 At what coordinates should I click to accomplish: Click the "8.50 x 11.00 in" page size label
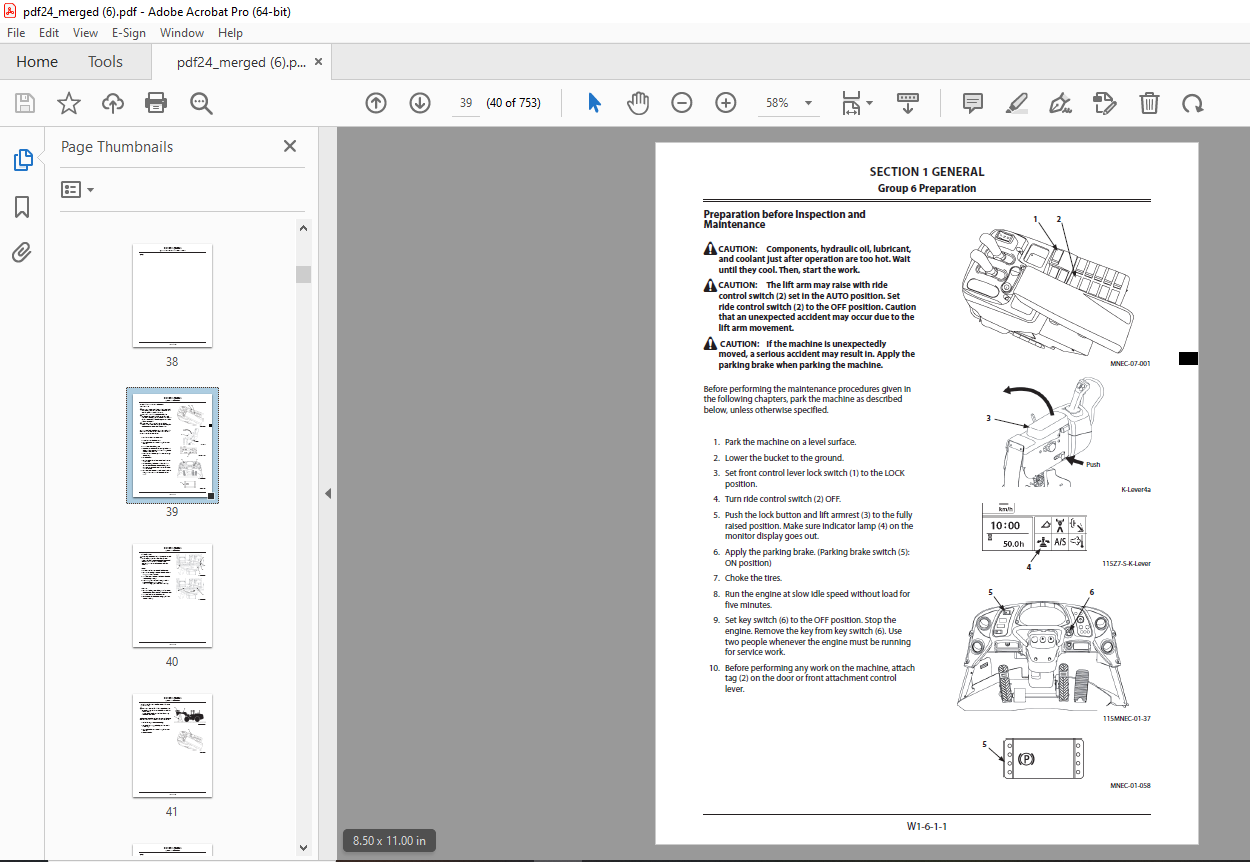point(390,841)
